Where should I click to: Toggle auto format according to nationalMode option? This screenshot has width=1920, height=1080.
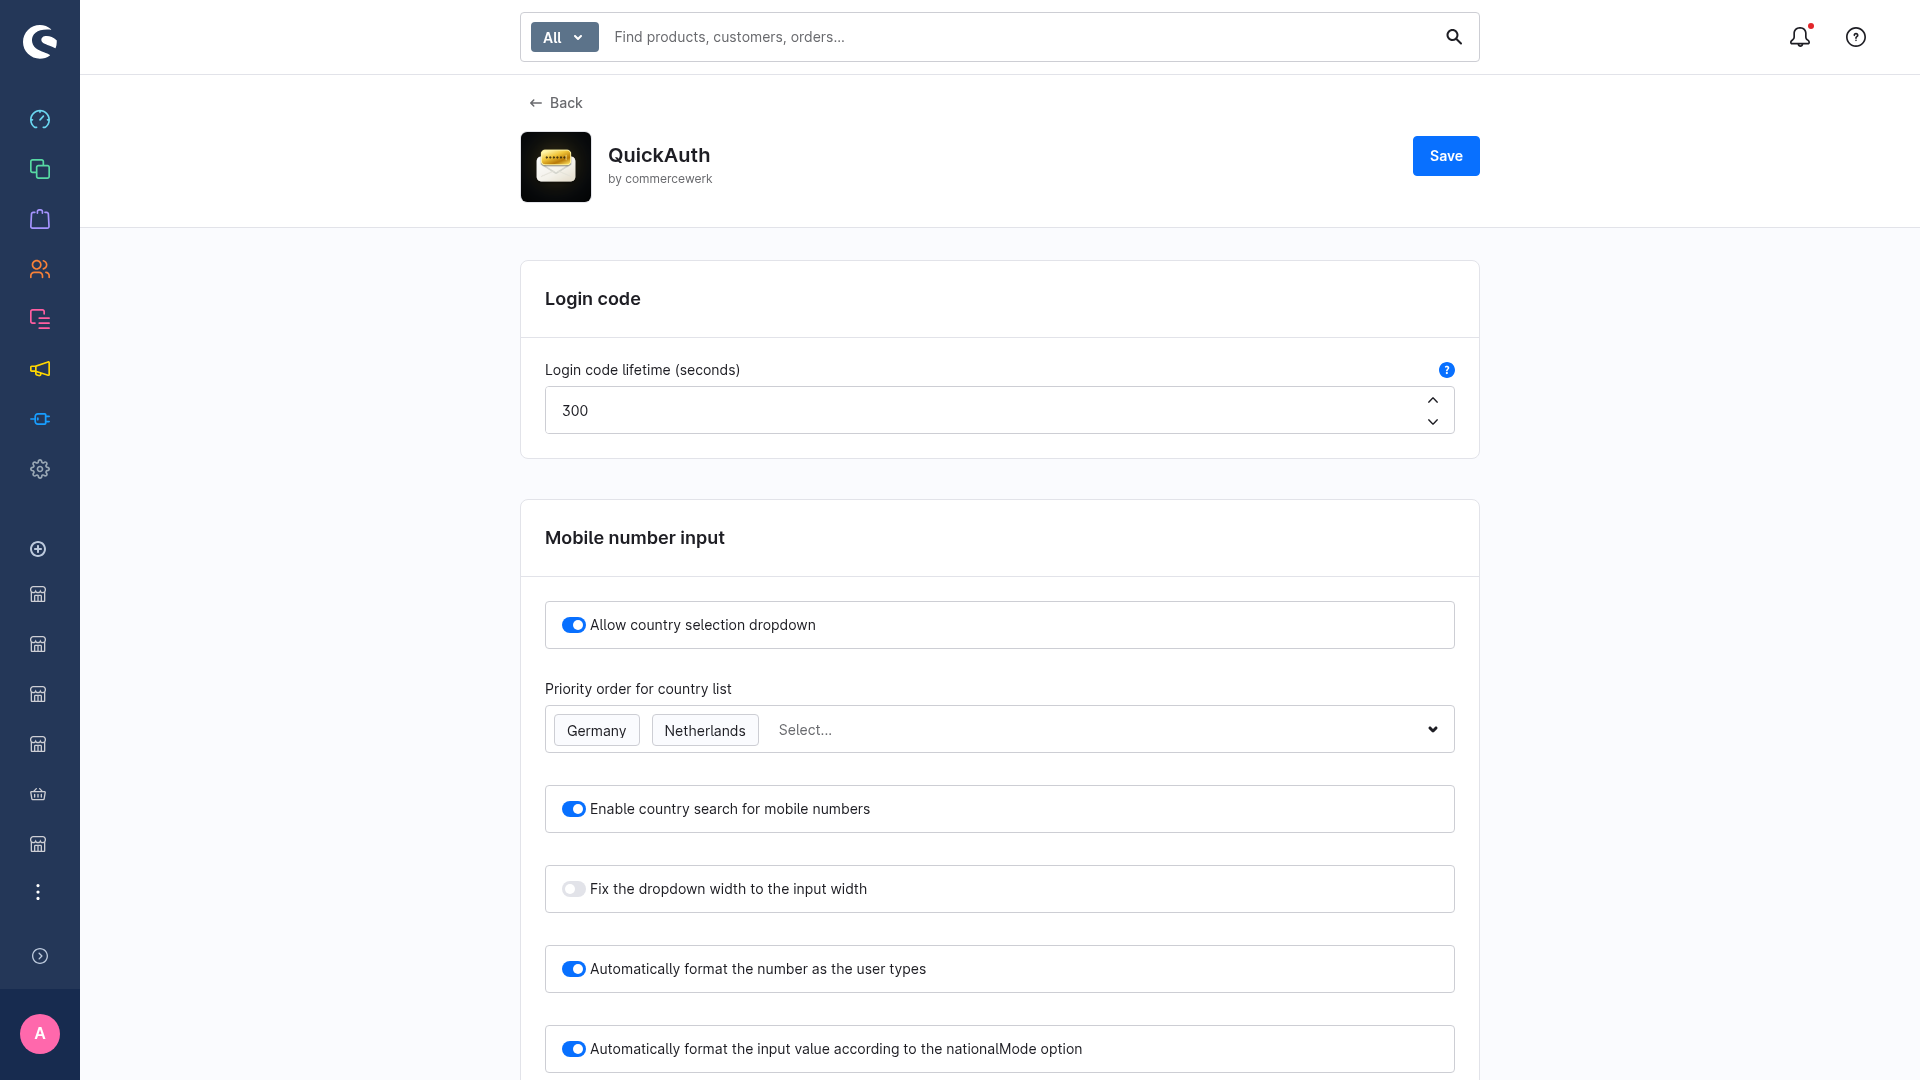point(574,1049)
